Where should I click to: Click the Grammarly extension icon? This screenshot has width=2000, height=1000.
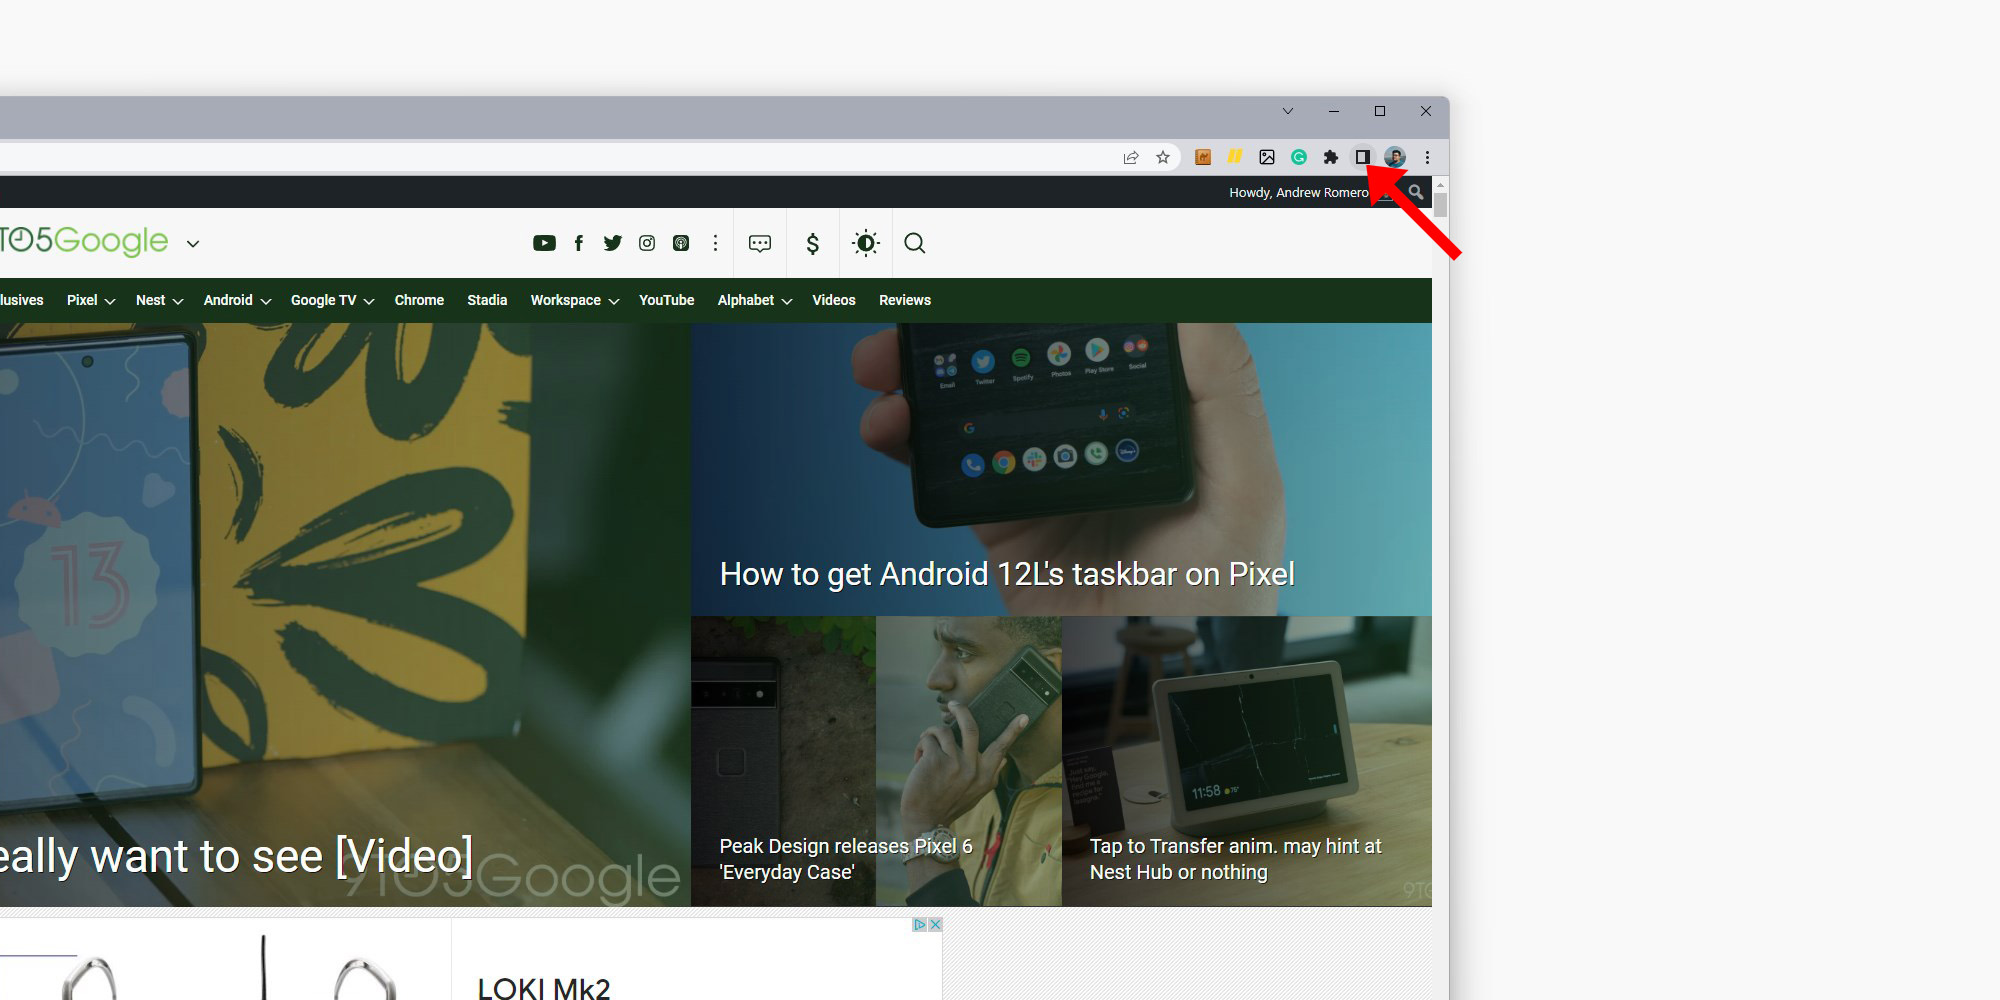coord(1300,157)
